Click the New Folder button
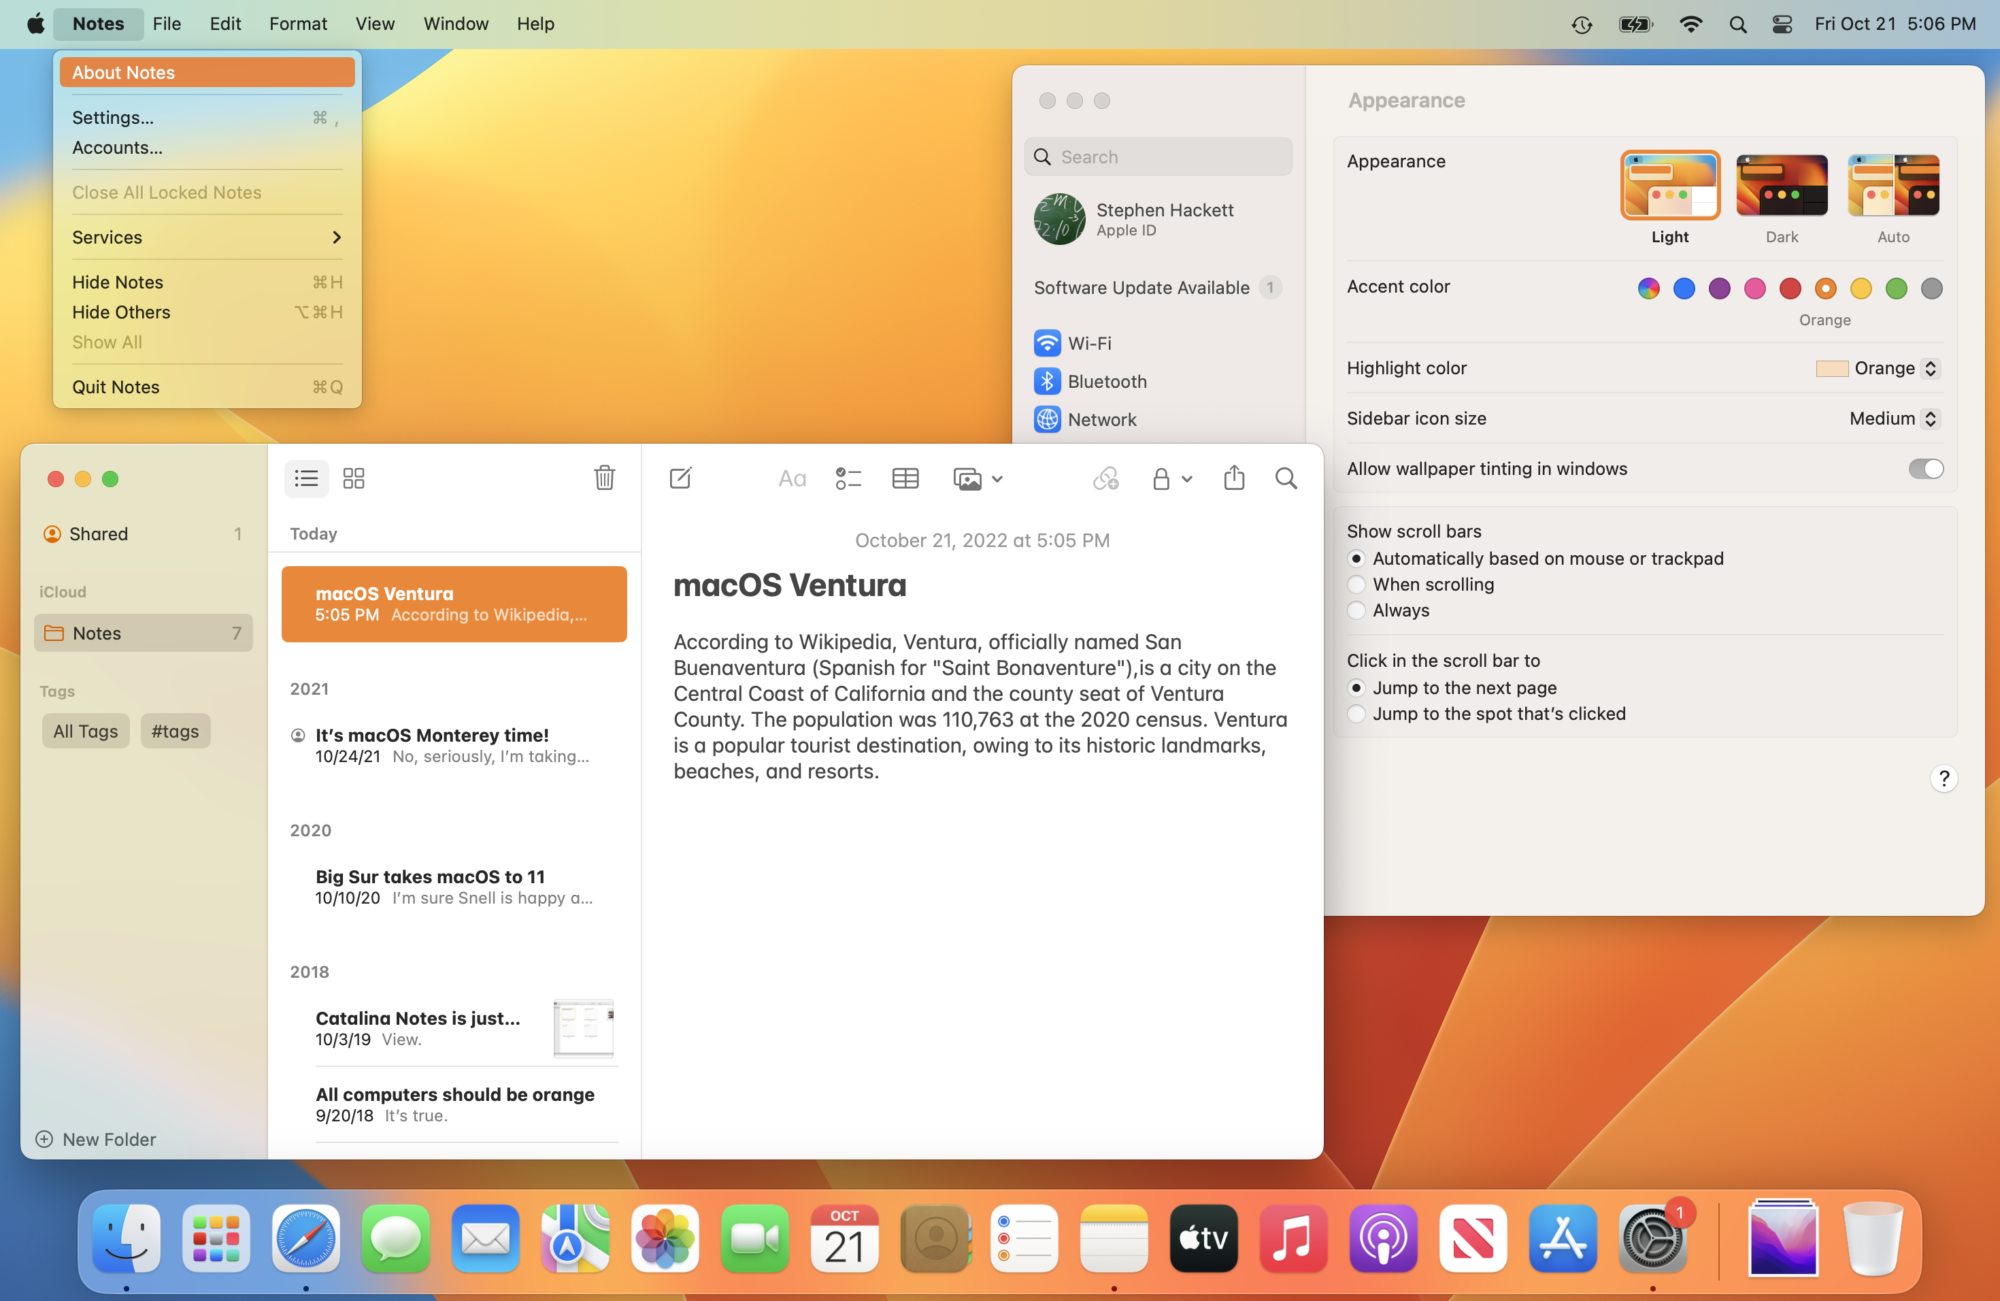This screenshot has height=1301, width=2000. tap(95, 1139)
